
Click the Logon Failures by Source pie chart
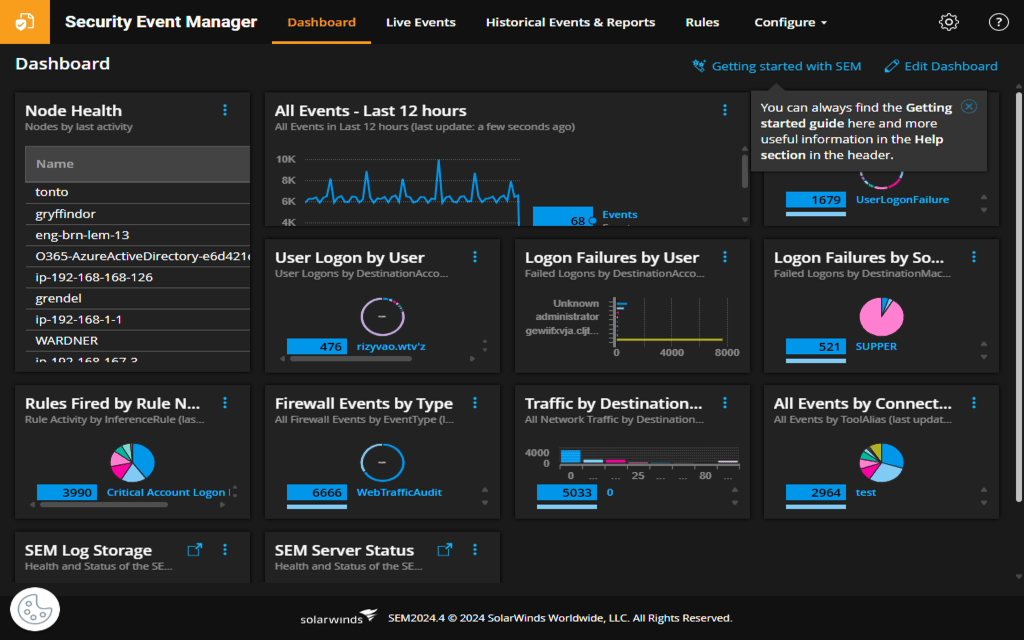(x=881, y=317)
